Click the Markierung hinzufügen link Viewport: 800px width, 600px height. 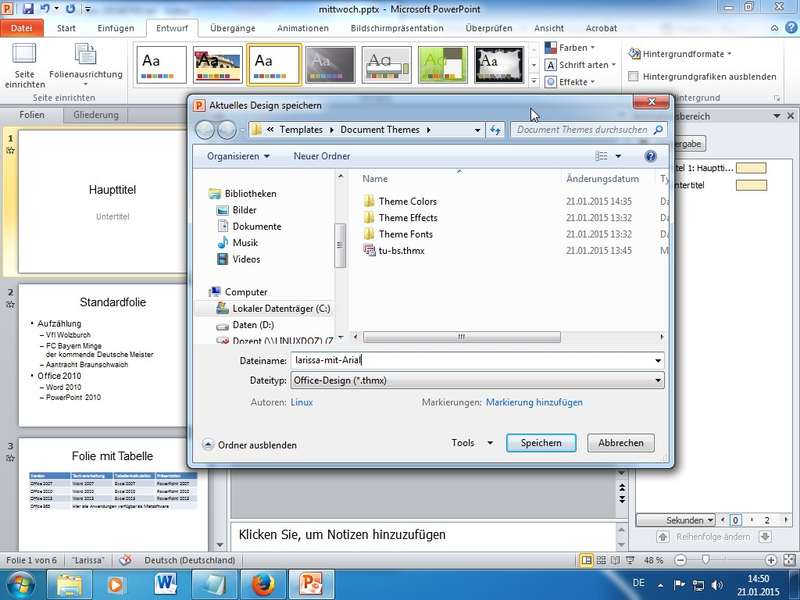(x=534, y=402)
